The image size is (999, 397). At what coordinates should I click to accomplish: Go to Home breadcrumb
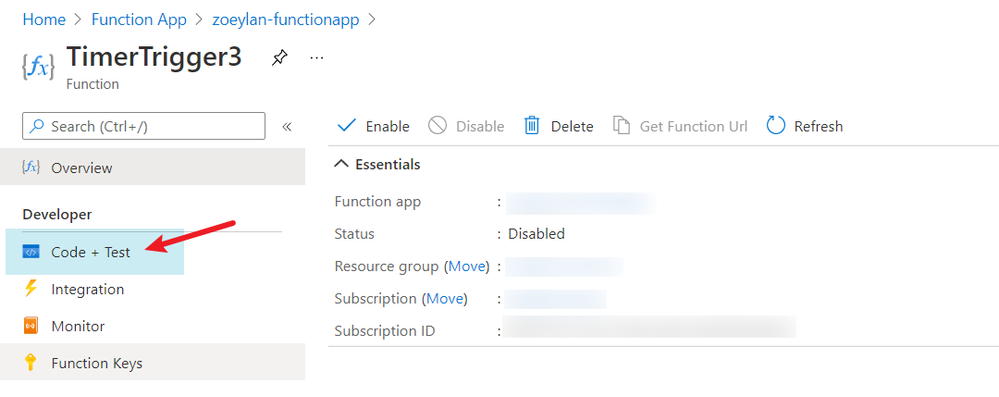point(44,20)
